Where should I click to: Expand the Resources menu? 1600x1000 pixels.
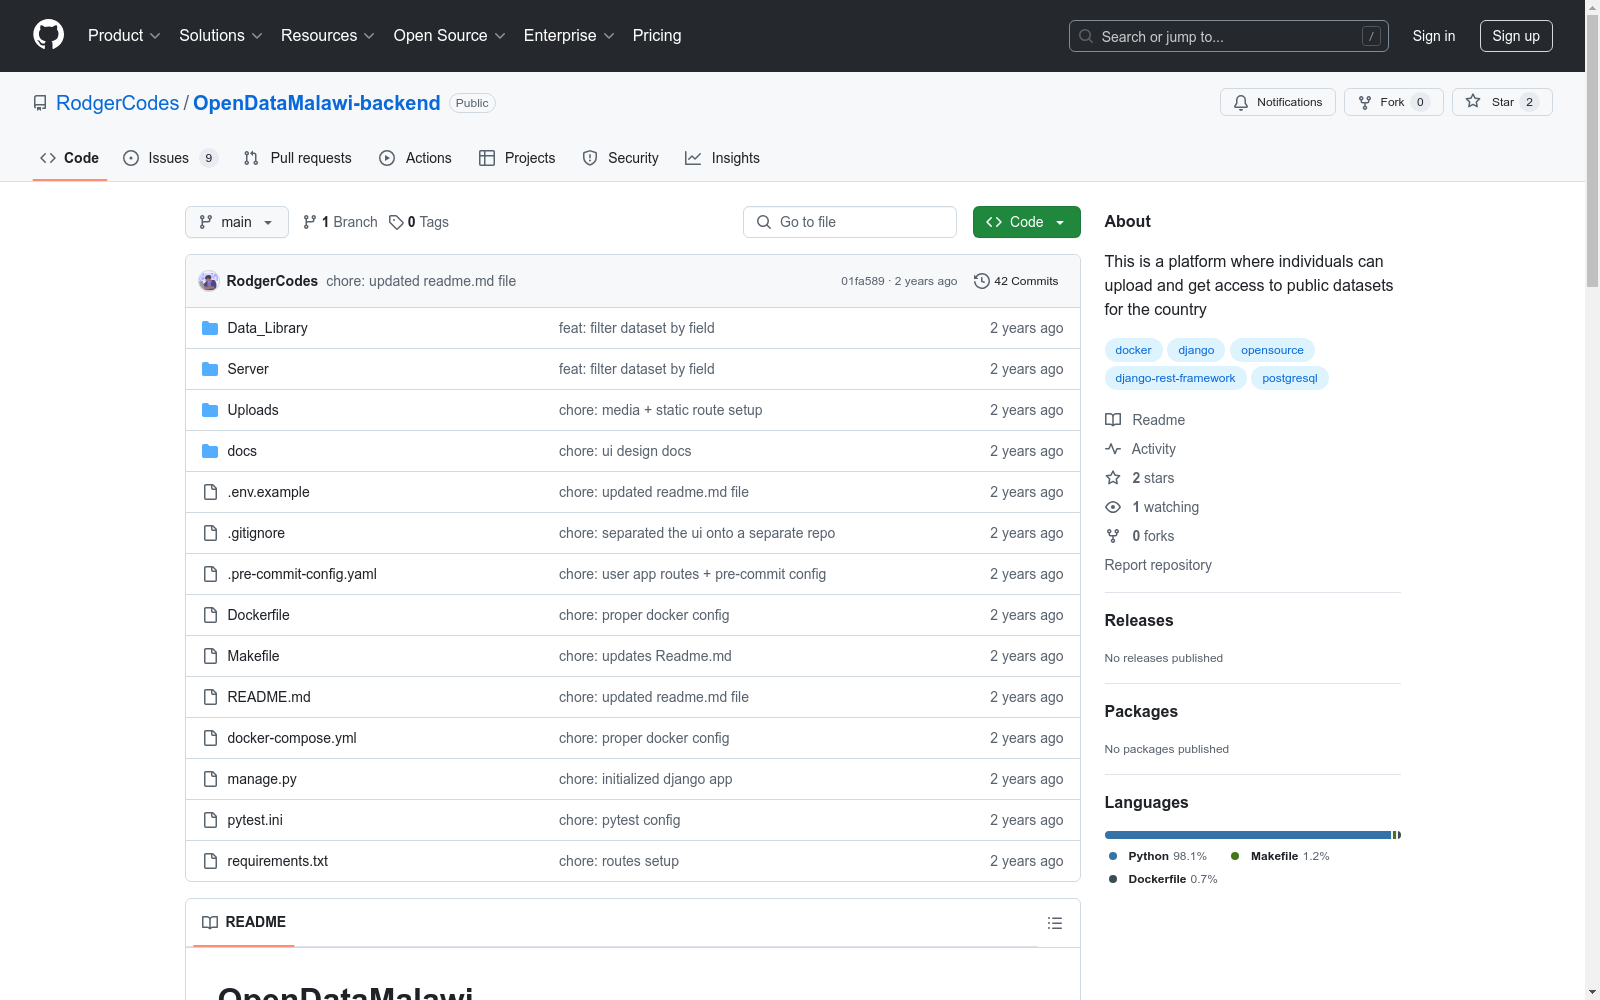(328, 36)
